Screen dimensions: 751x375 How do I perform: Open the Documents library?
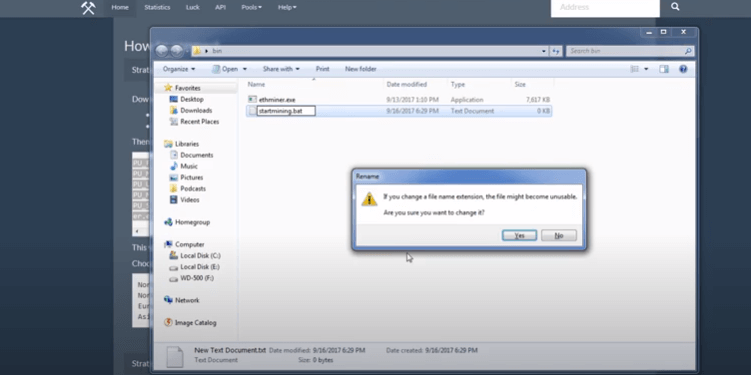(x=197, y=155)
